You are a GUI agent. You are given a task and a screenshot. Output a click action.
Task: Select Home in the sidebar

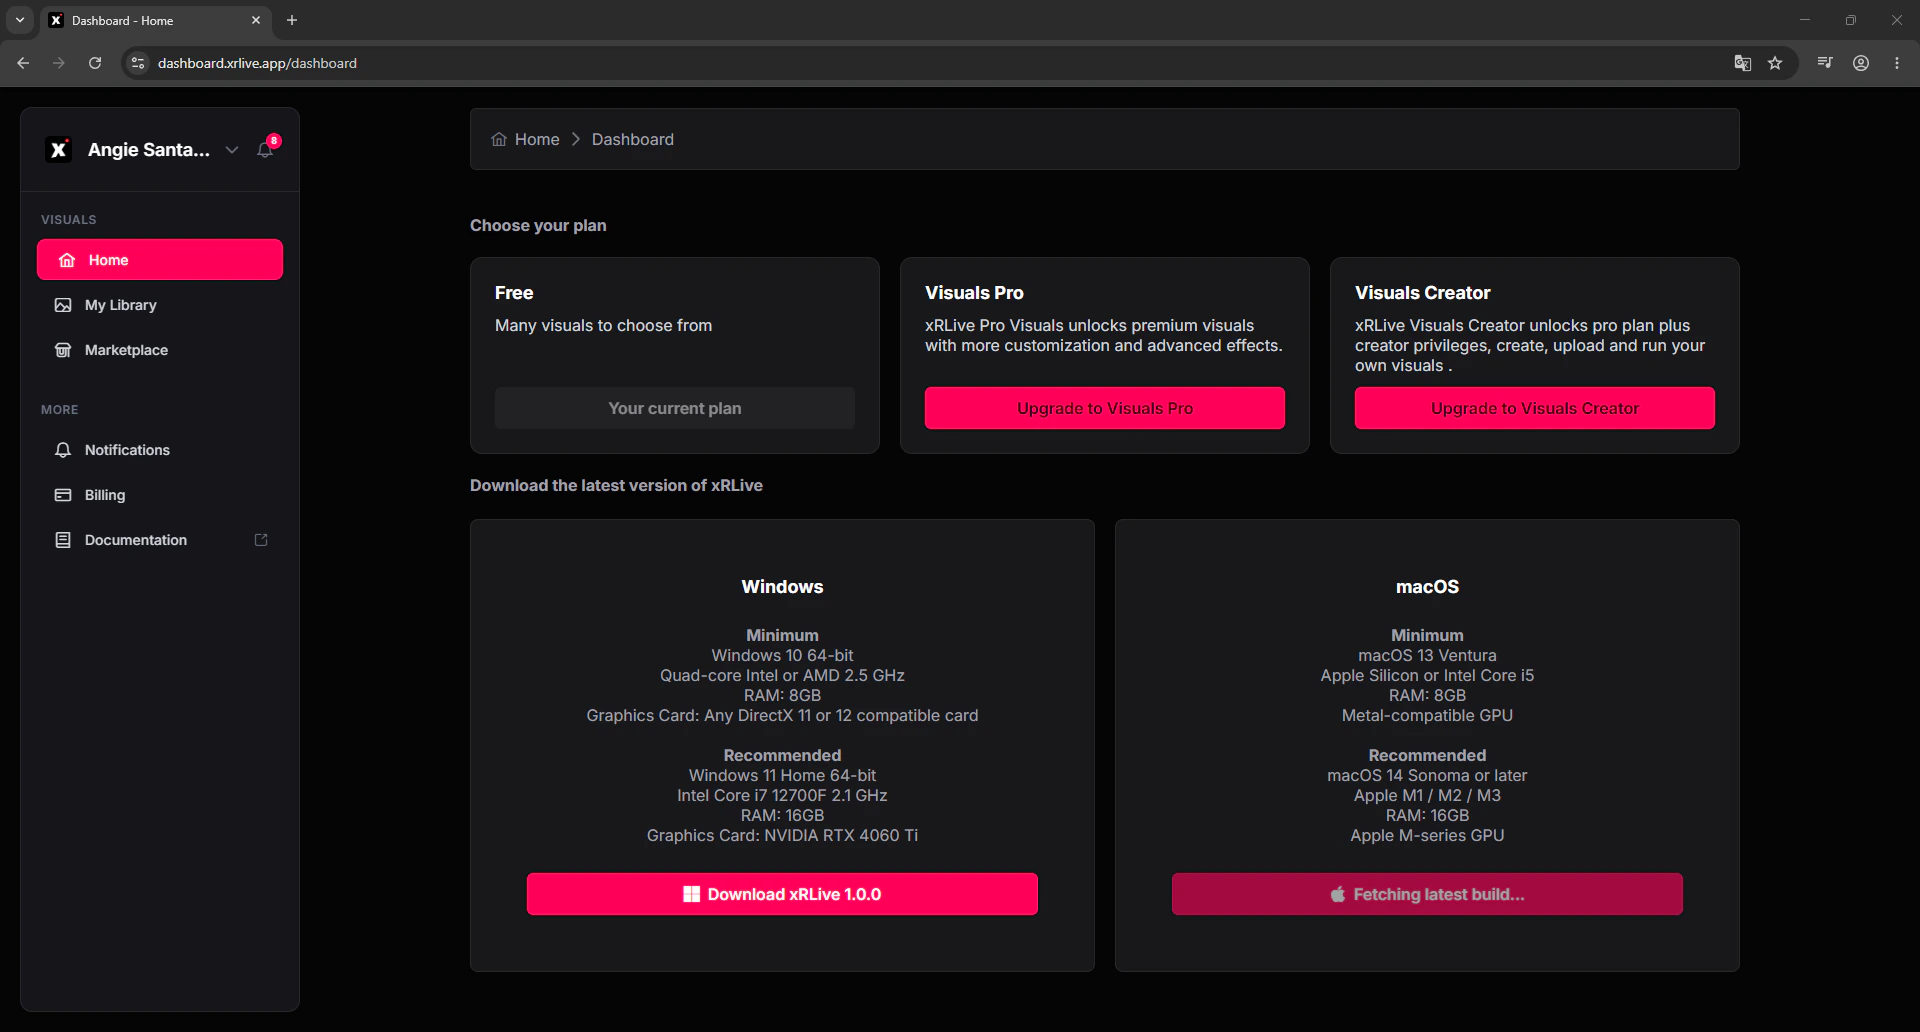point(160,260)
